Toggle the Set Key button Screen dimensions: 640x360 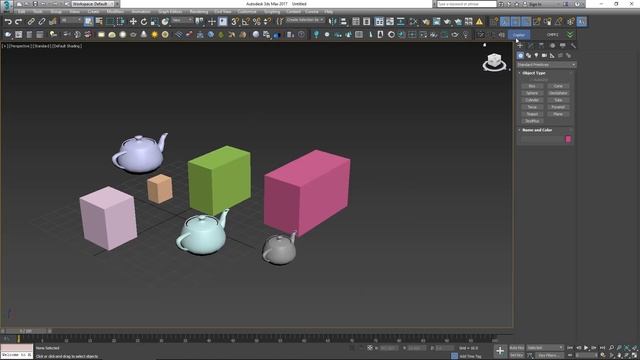point(517,355)
